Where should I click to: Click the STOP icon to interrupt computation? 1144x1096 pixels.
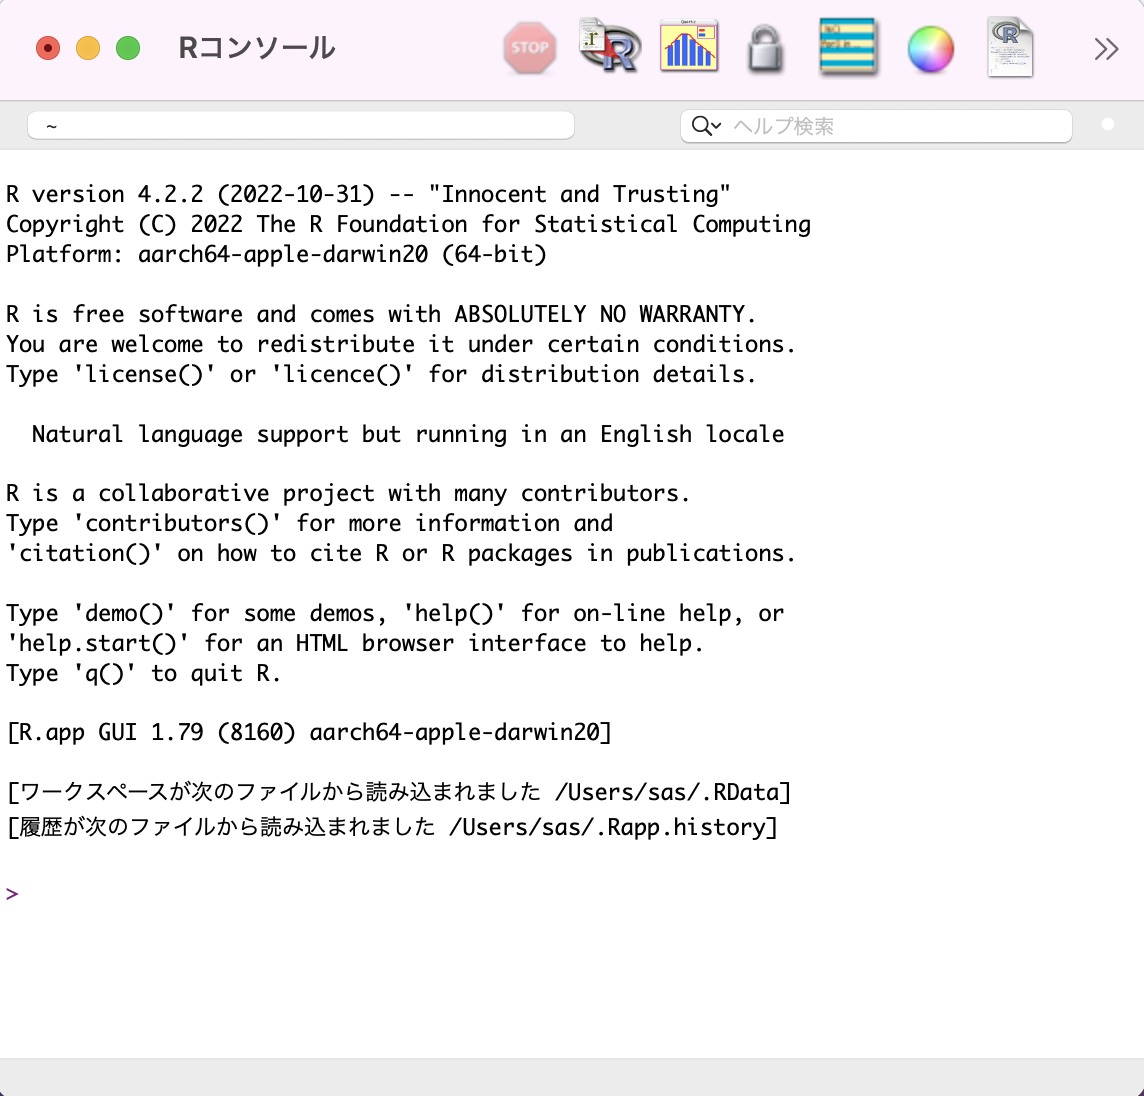[530, 48]
